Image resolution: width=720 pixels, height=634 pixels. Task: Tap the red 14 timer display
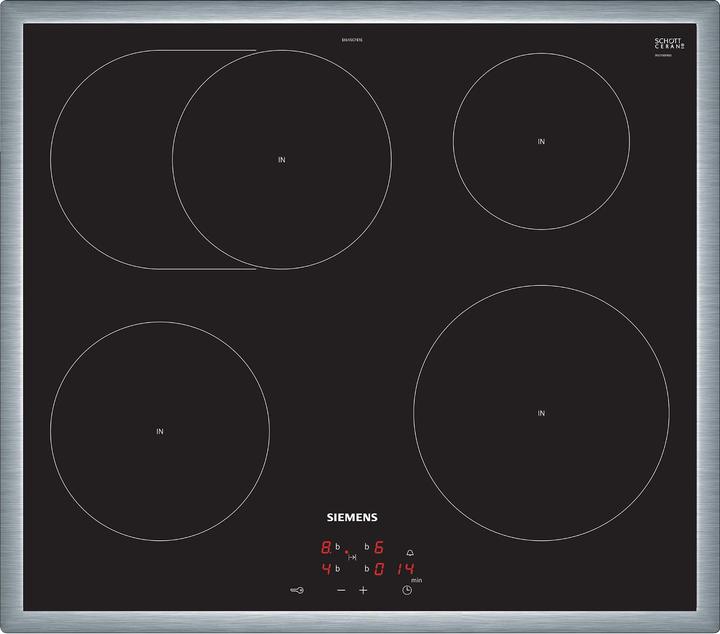click(x=406, y=569)
